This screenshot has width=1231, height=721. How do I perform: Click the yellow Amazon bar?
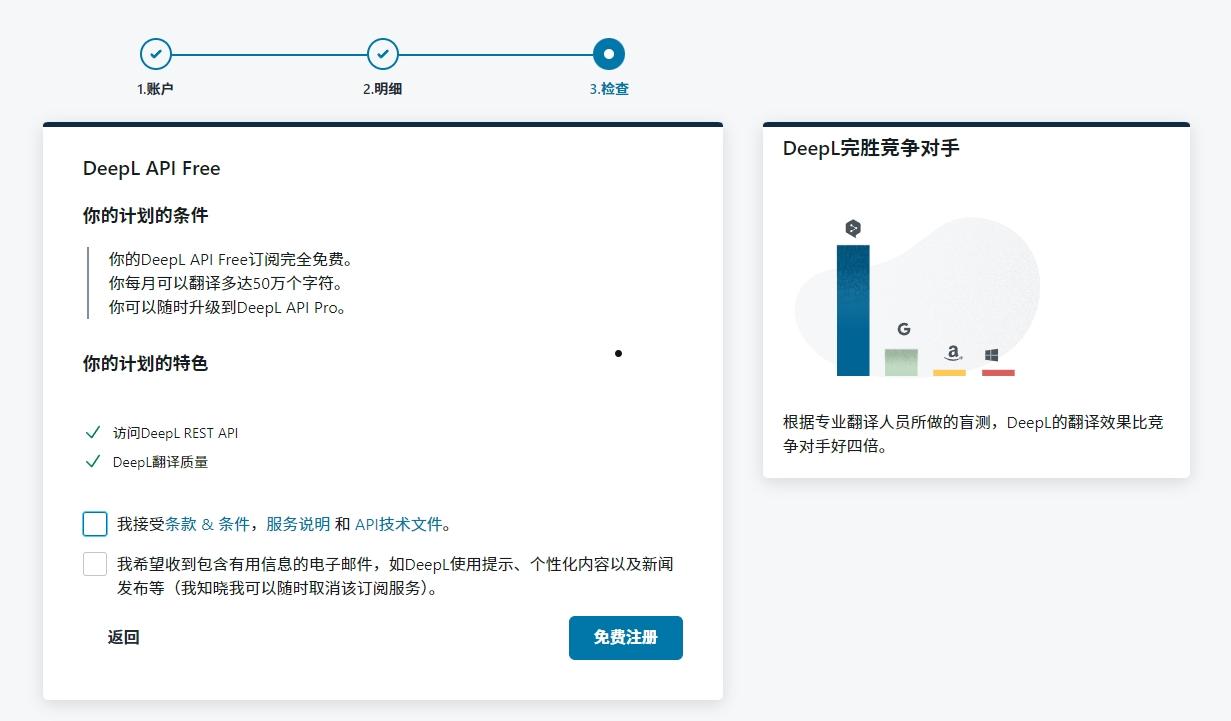(x=950, y=373)
